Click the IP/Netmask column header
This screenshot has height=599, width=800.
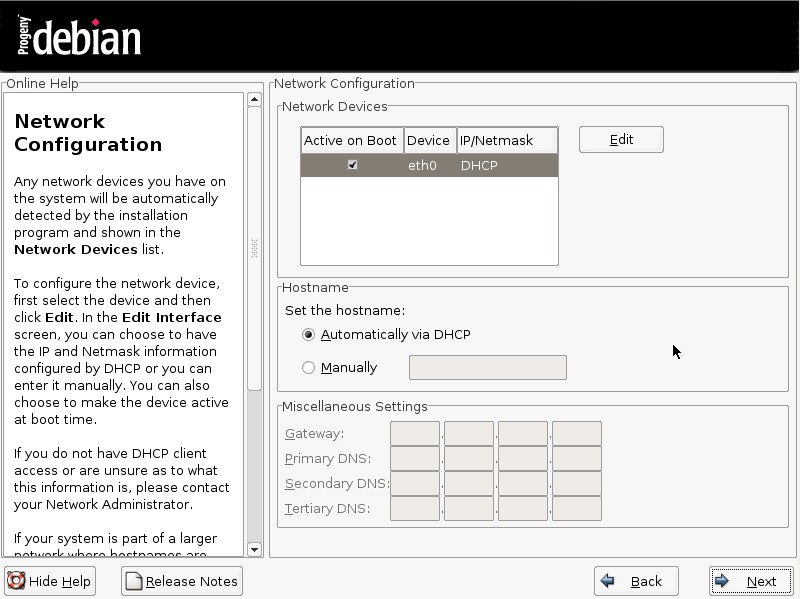tap(506, 141)
